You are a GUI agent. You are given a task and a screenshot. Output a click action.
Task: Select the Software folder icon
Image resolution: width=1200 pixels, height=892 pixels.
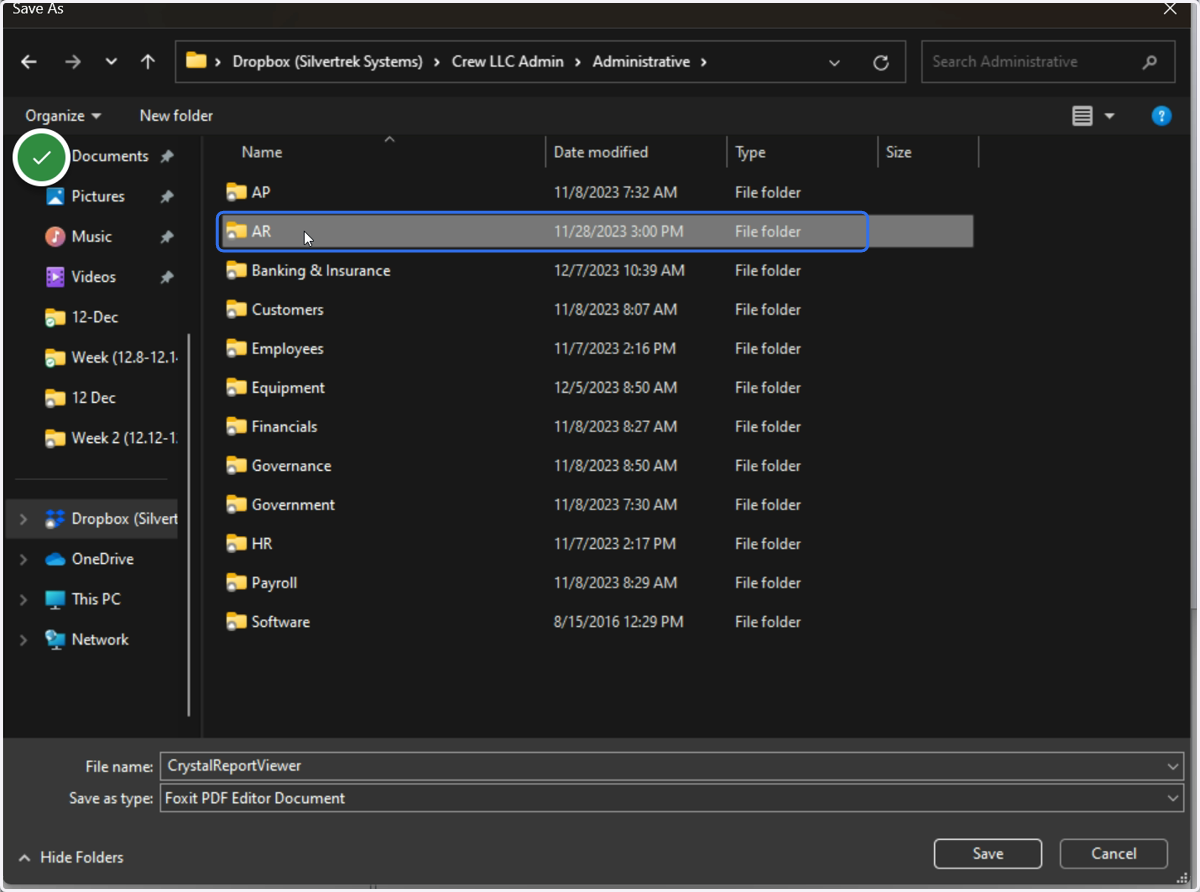tap(236, 621)
